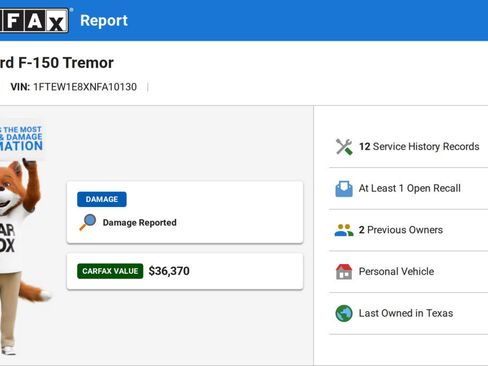
Task: Click the previous owners people icon
Action: (344, 230)
